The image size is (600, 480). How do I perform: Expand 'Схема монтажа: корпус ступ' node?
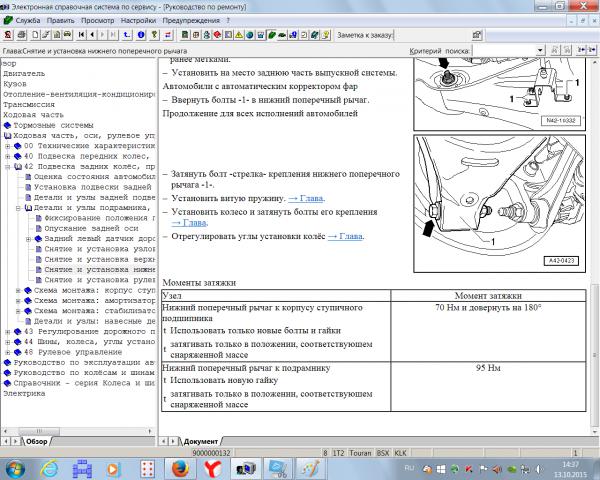(18, 291)
